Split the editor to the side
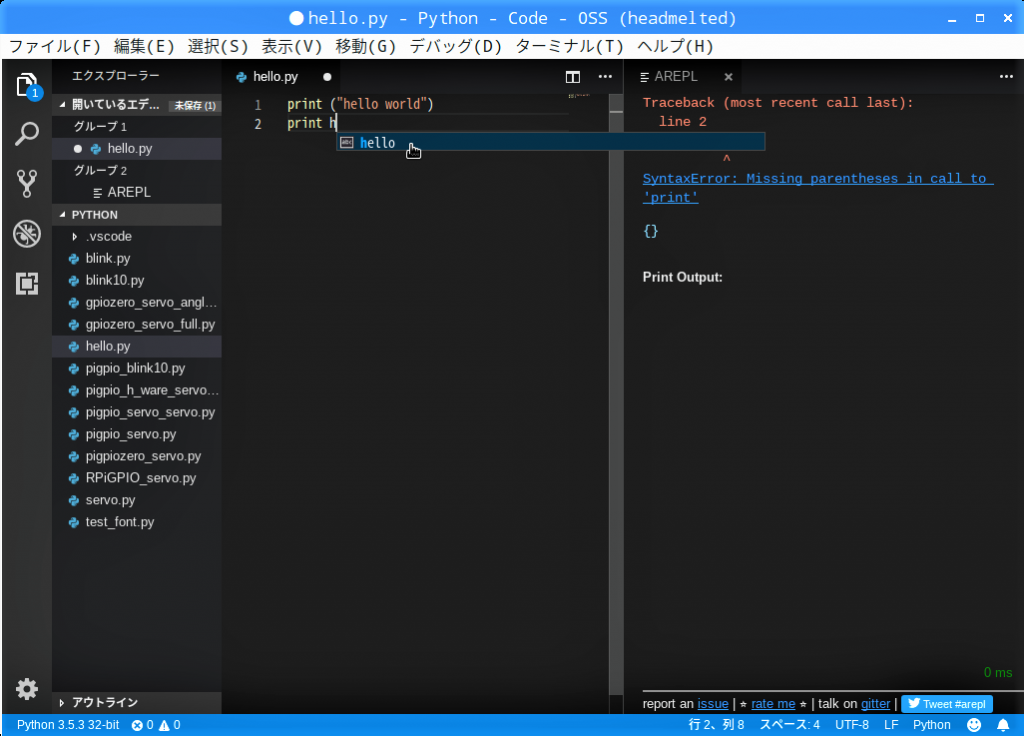Viewport: 1024px width, 736px height. point(573,77)
